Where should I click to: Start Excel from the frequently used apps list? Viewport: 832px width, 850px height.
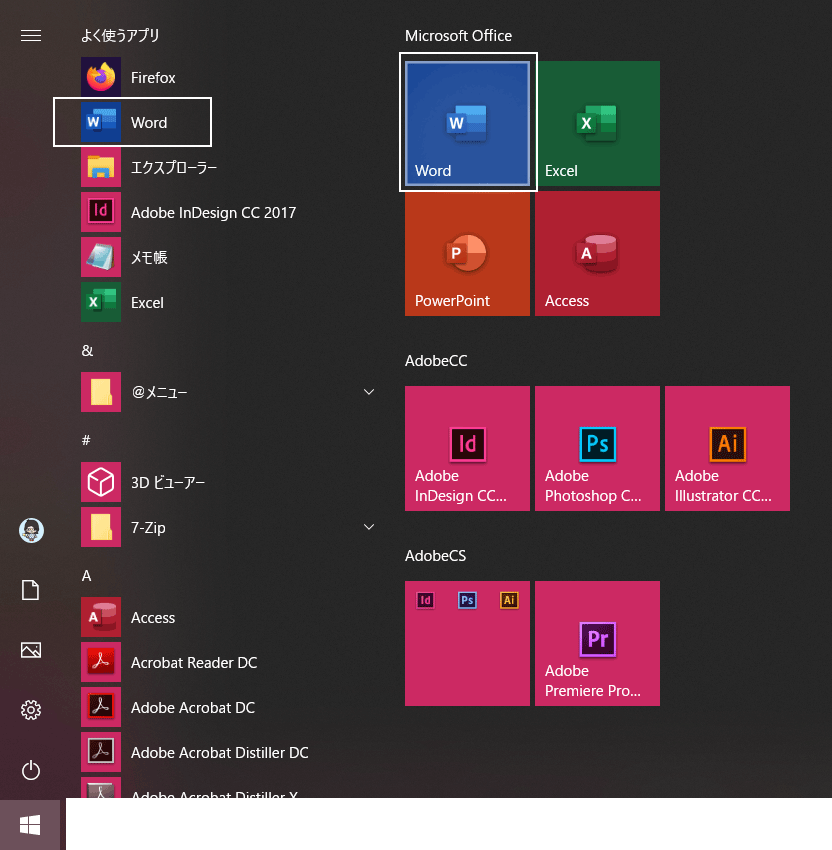pyautogui.click(x=228, y=302)
